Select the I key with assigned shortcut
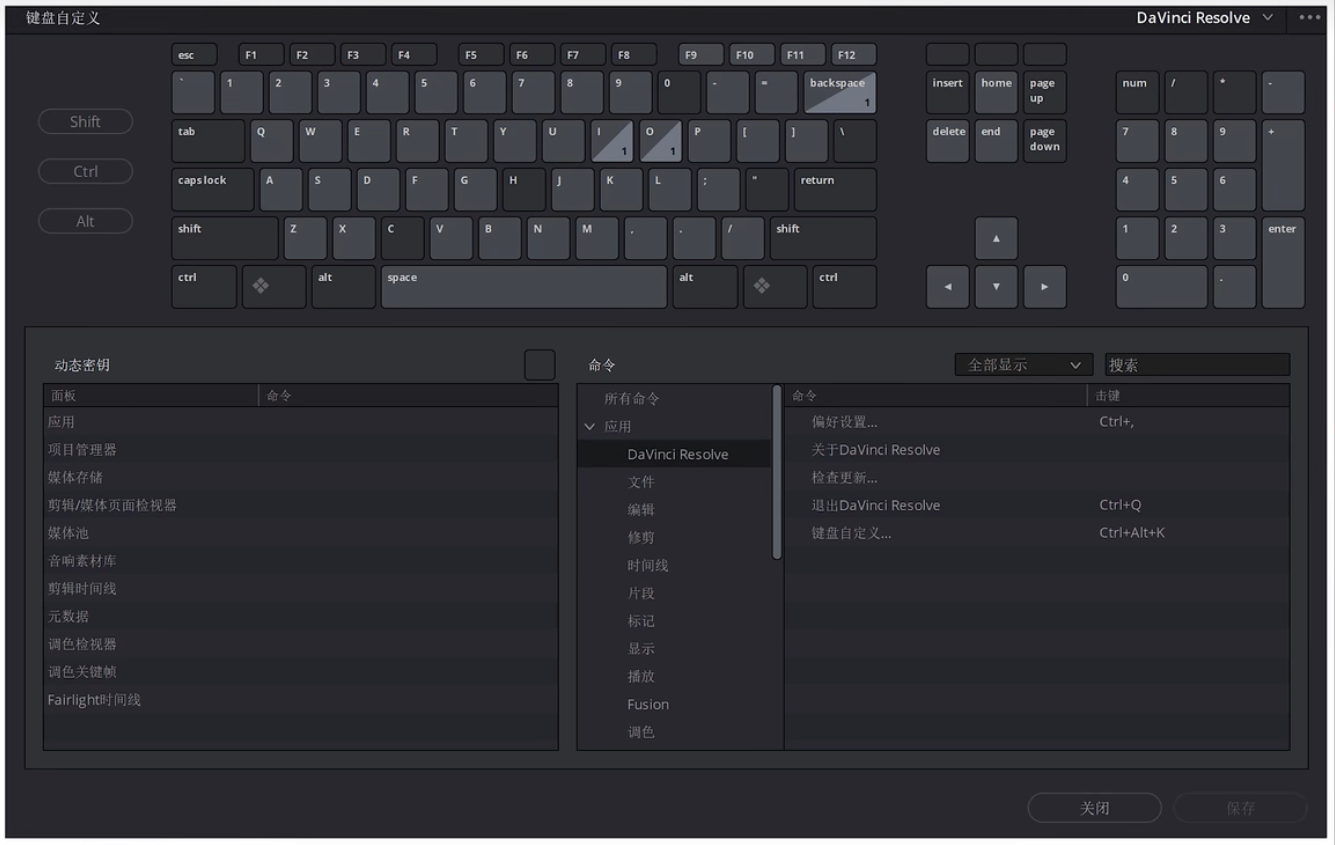Image resolution: width=1335 pixels, height=845 pixels. (612, 141)
